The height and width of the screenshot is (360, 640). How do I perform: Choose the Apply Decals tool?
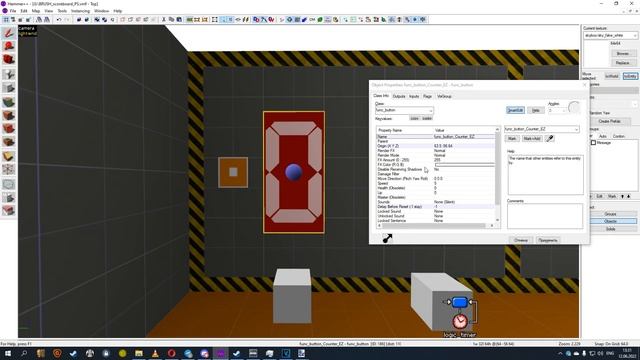pos(9,129)
